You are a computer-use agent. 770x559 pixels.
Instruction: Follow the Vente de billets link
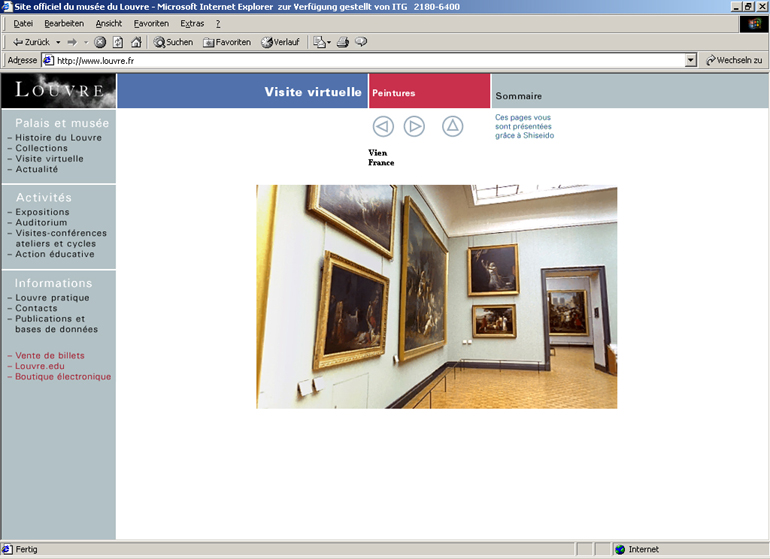pos(49,355)
